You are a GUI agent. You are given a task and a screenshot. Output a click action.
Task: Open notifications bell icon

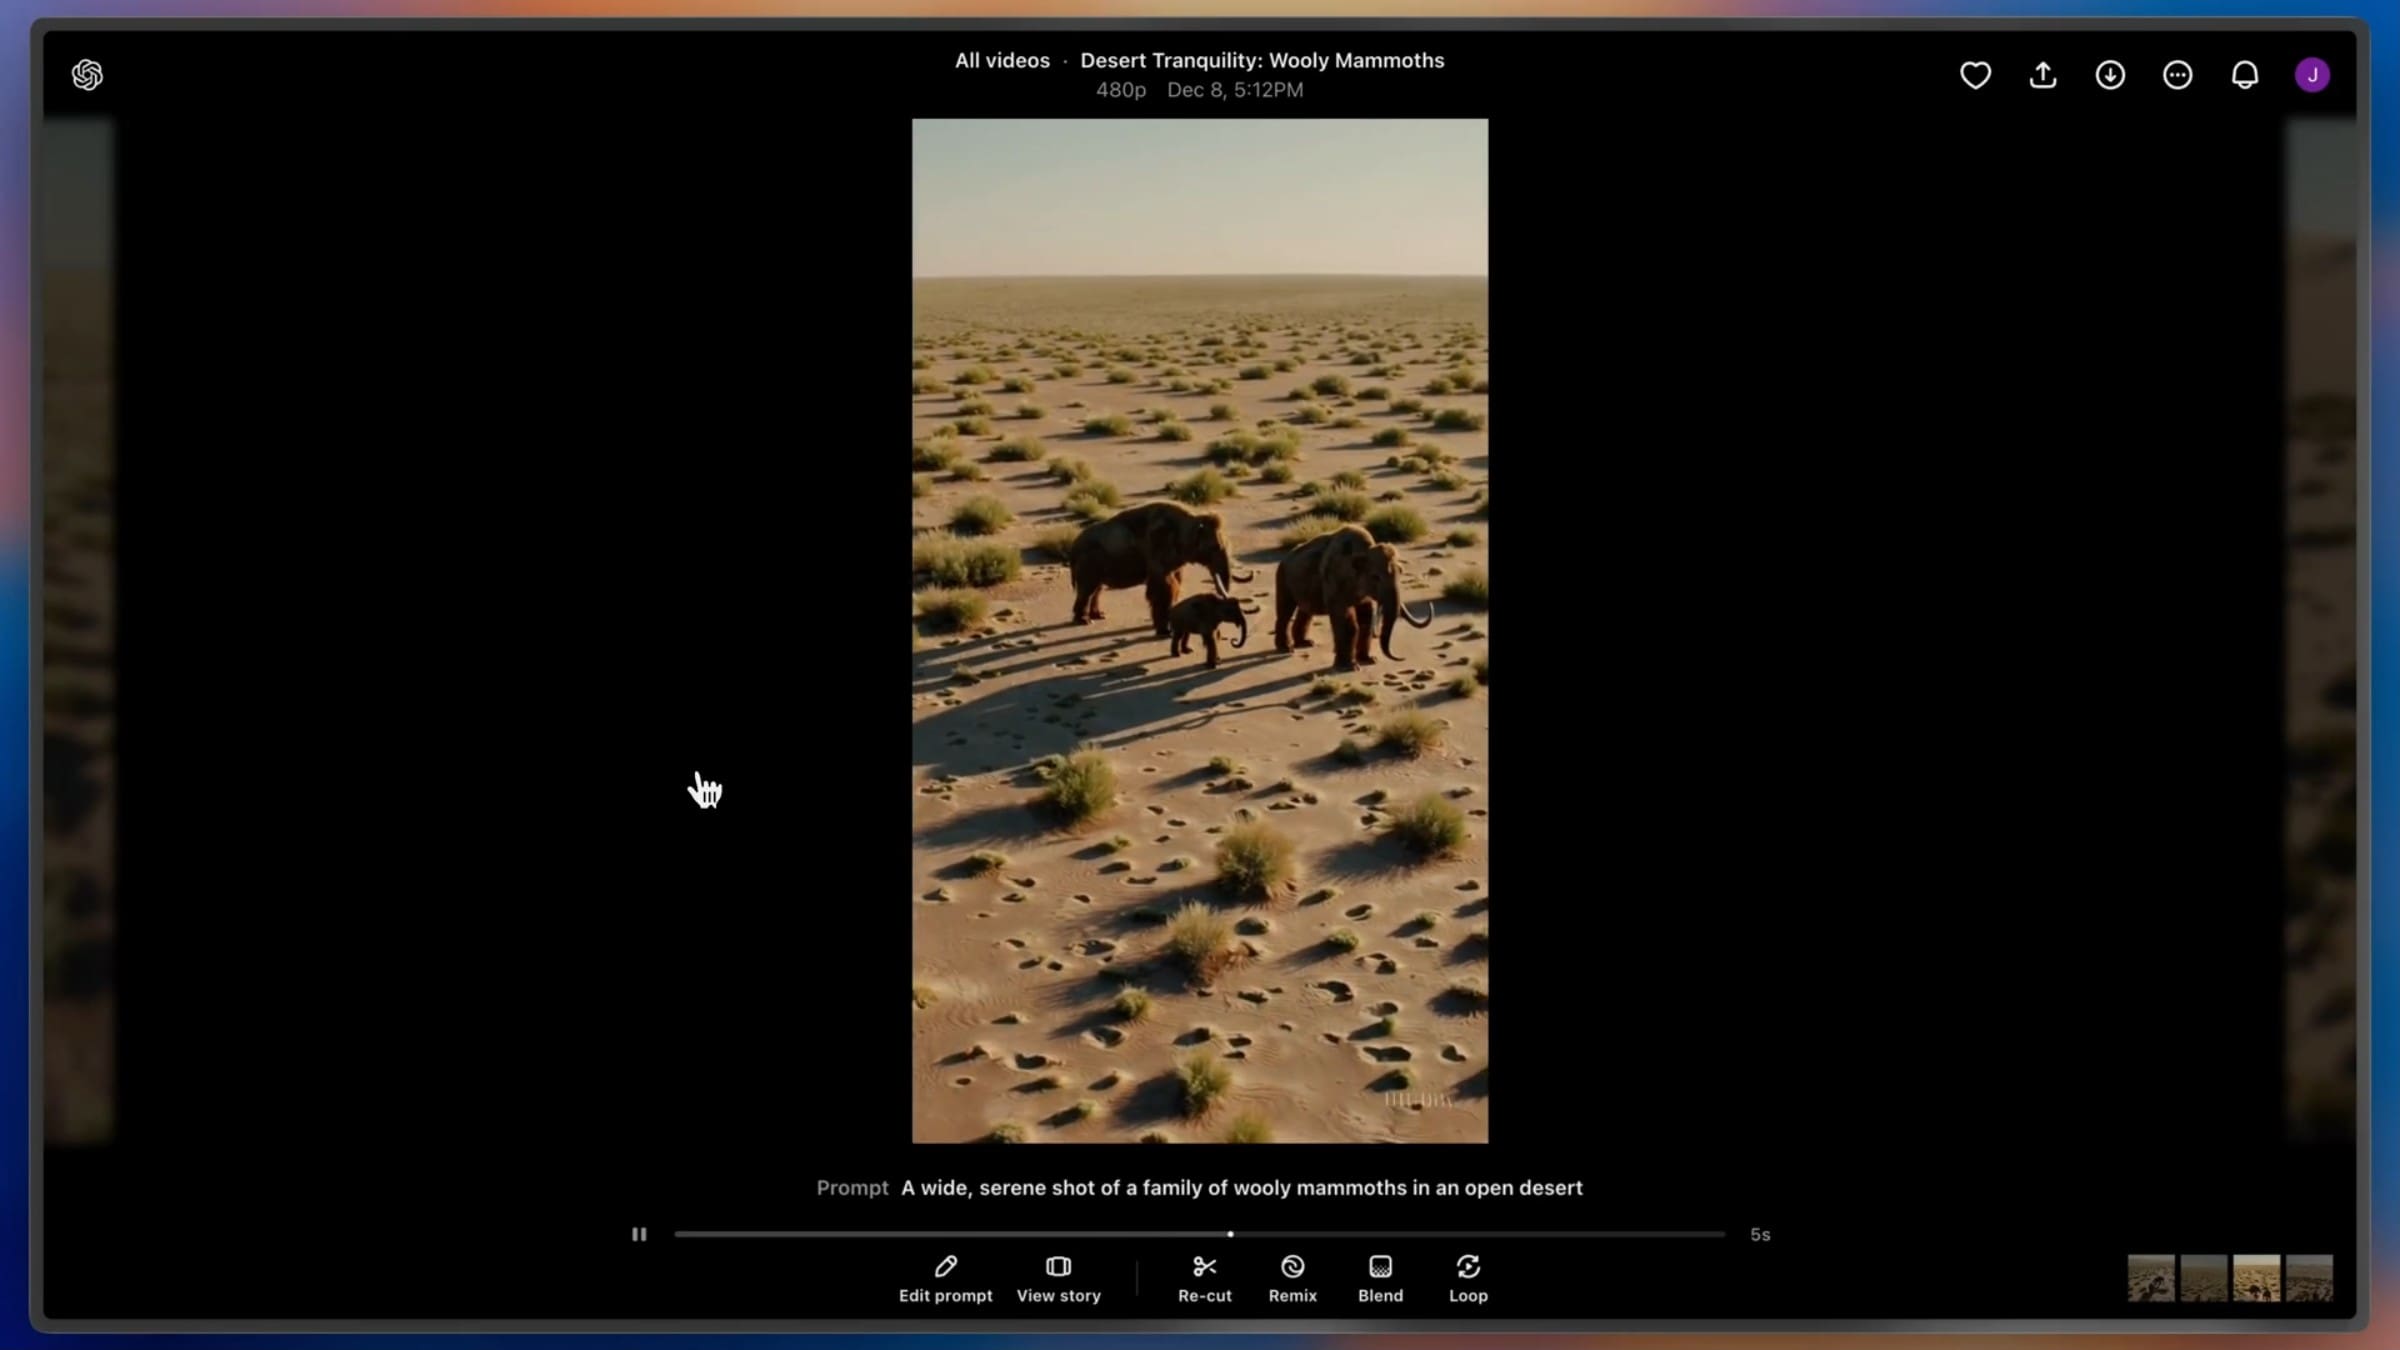[x=2245, y=75]
